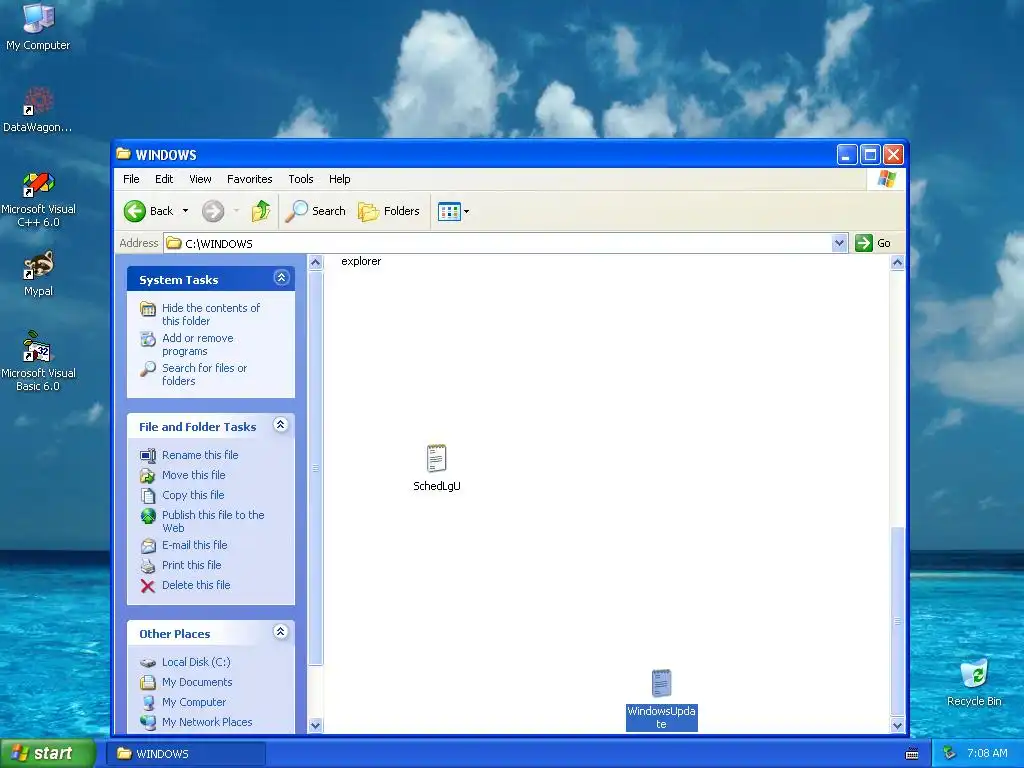Screen dimensions: 1024x768
Task: Click Add or remove programs link
Action: 197,344
